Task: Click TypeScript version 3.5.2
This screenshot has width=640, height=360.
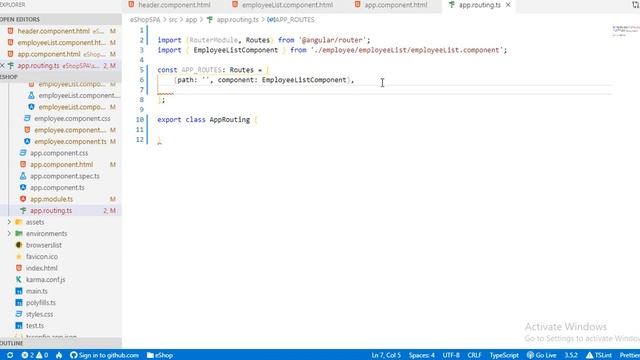Action: (x=571, y=355)
